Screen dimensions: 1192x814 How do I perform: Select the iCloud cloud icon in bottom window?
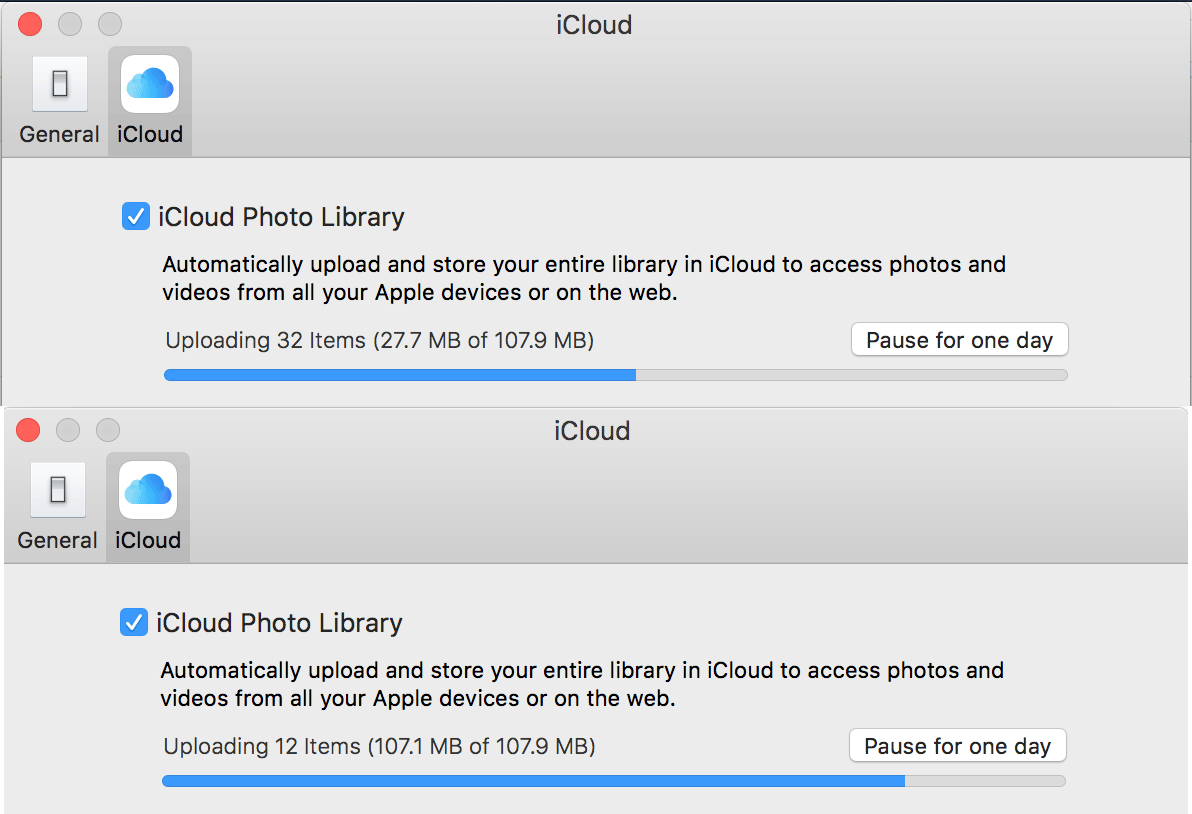click(x=148, y=490)
